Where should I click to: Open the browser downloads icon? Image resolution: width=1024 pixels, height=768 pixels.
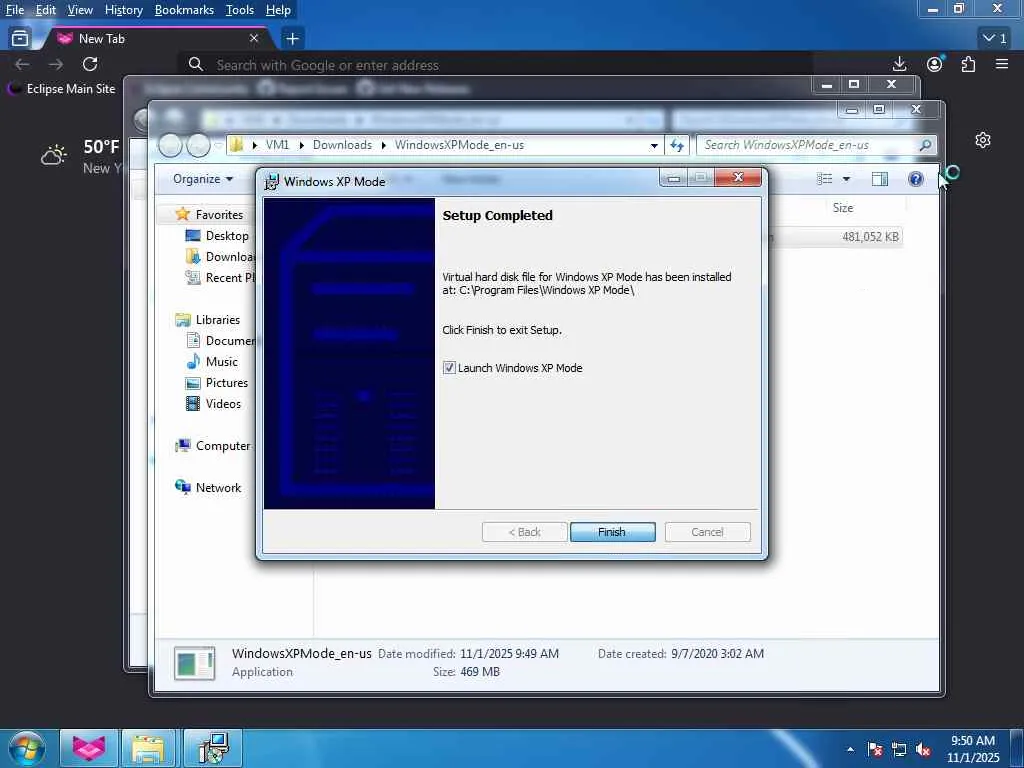[x=899, y=63]
